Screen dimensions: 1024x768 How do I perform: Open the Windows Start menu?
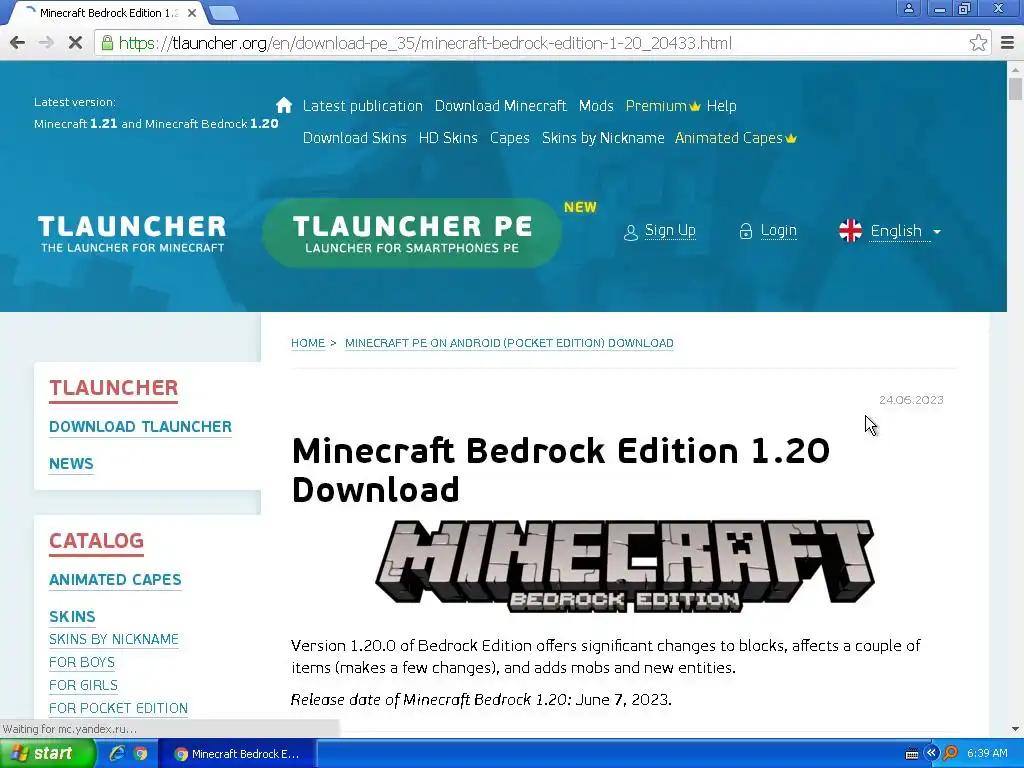click(x=46, y=754)
